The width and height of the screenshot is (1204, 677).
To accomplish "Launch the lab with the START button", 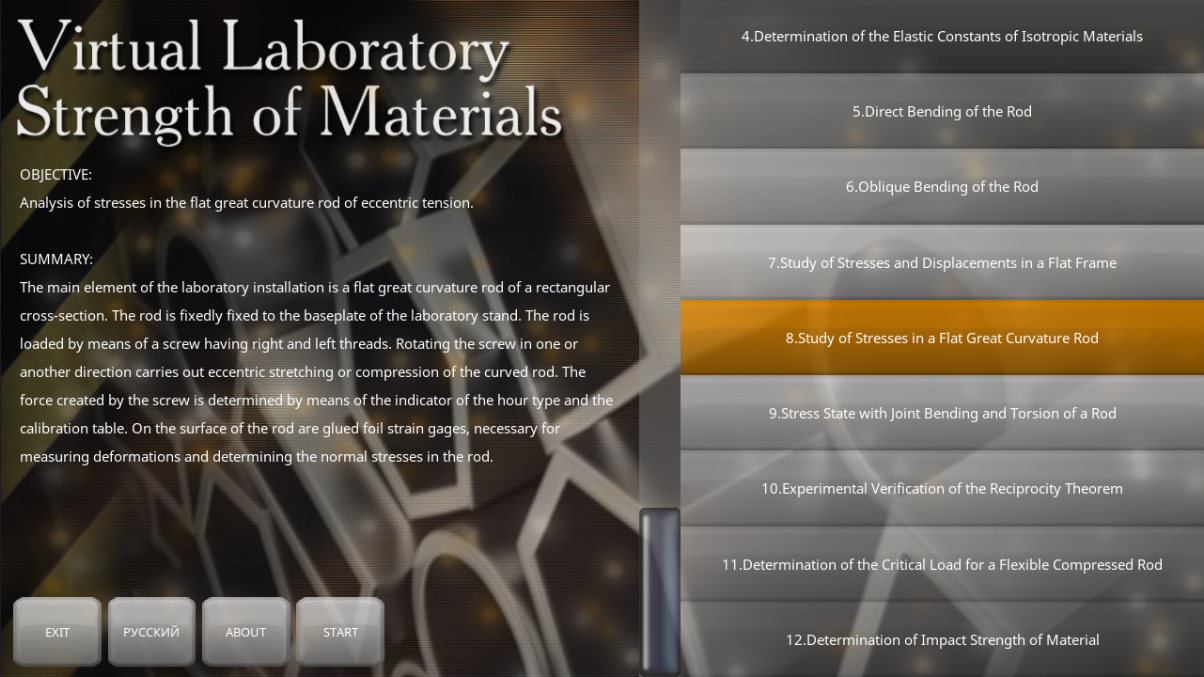I will [340, 632].
